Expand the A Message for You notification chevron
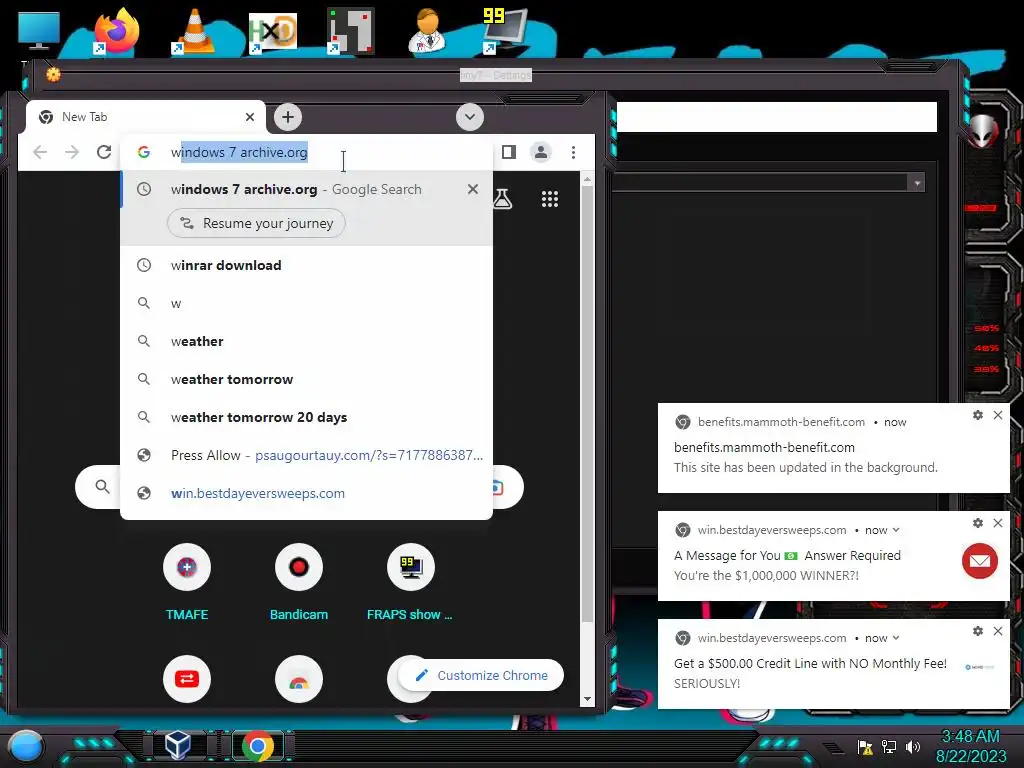 (x=896, y=530)
